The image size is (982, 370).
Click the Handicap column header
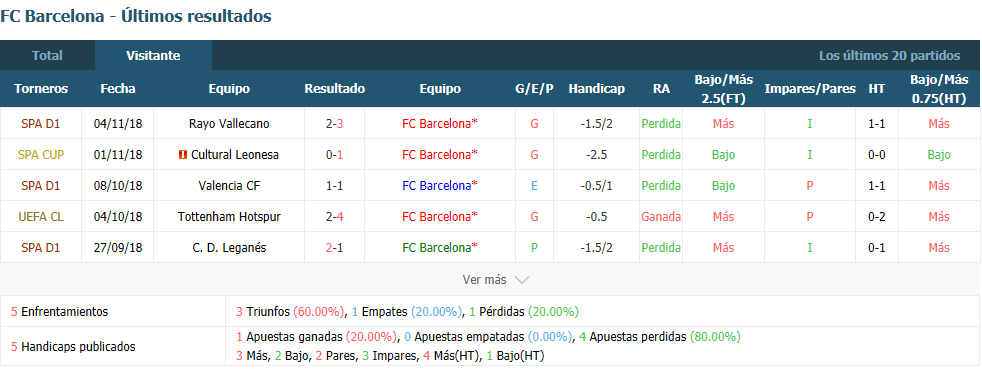pos(596,88)
